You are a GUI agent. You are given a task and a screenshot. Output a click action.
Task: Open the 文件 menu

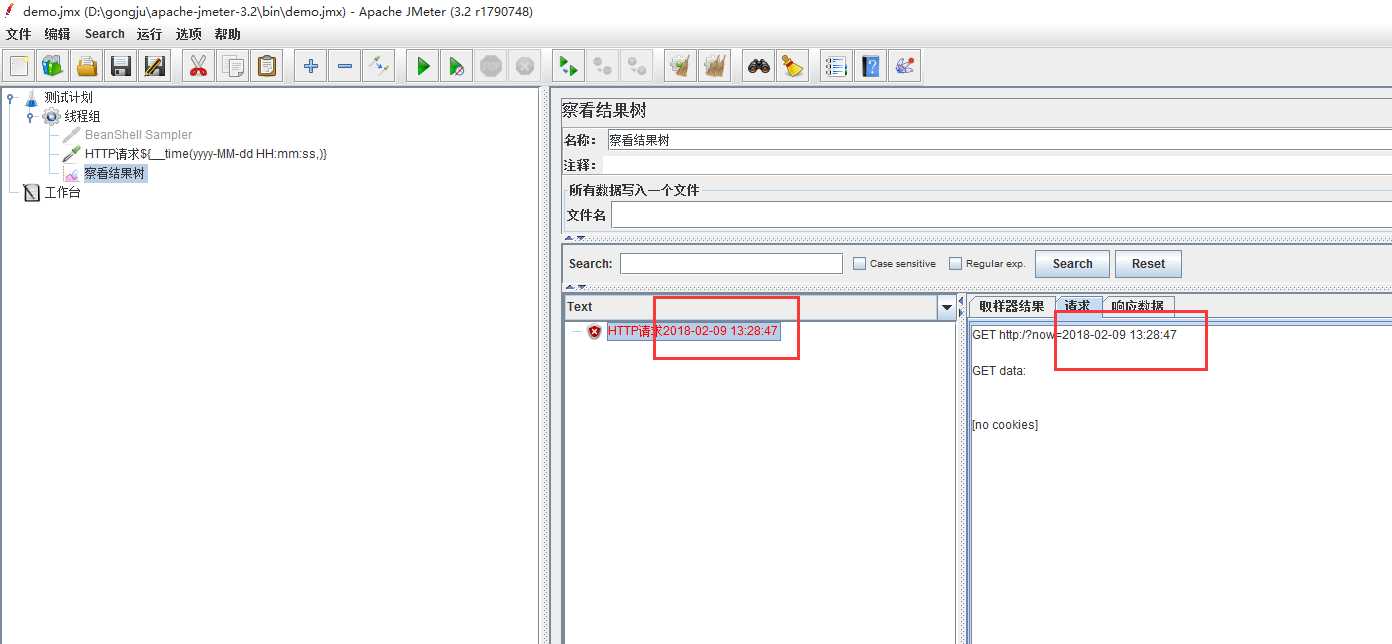[x=18, y=34]
